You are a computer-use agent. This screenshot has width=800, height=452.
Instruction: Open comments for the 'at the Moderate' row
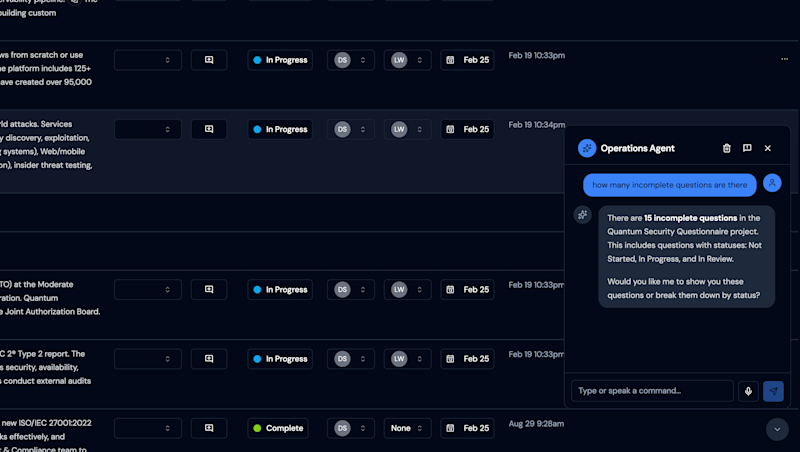[209, 290]
